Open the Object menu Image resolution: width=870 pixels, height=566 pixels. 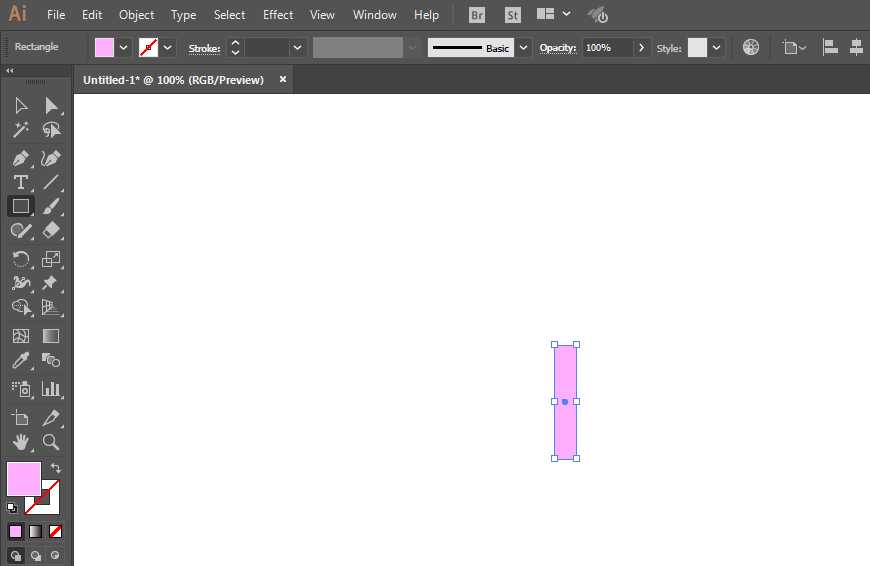click(x=136, y=15)
